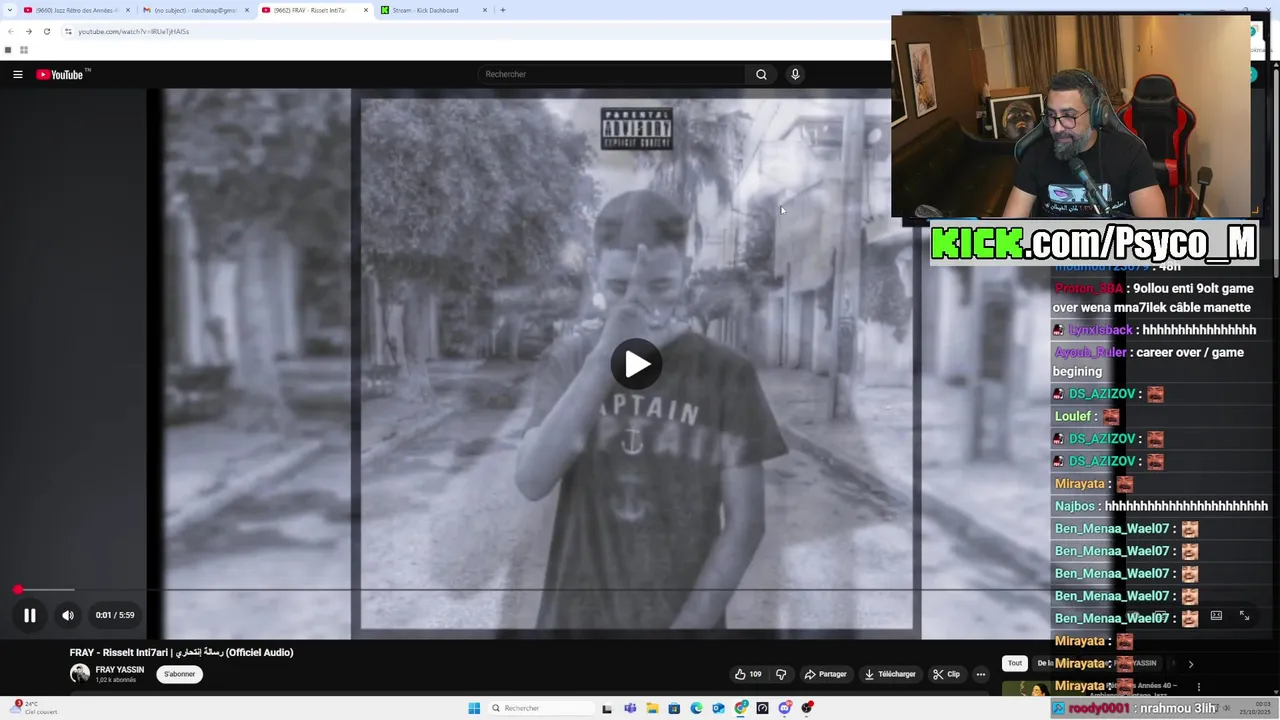Screen dimensions: 1280x720
Task: Focus the YouTube Rechercher search field
Action: coord(612,74)
